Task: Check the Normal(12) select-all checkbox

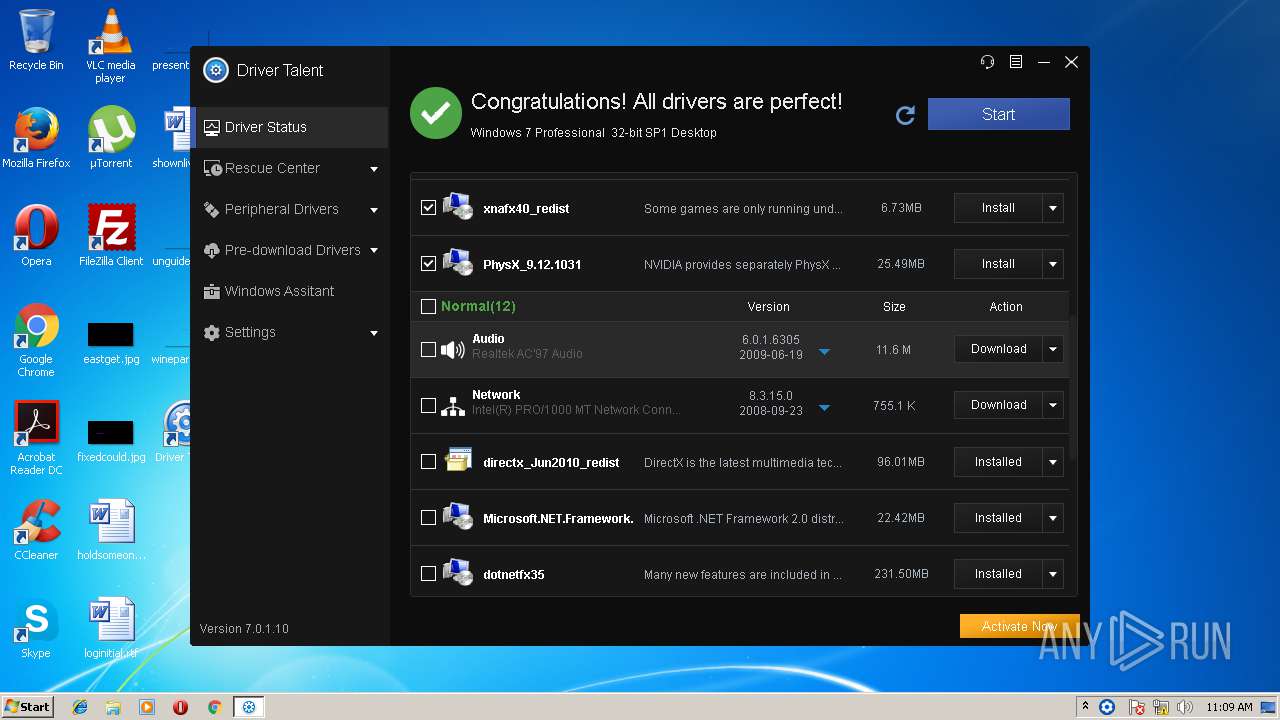Action: tap(428, 307)
